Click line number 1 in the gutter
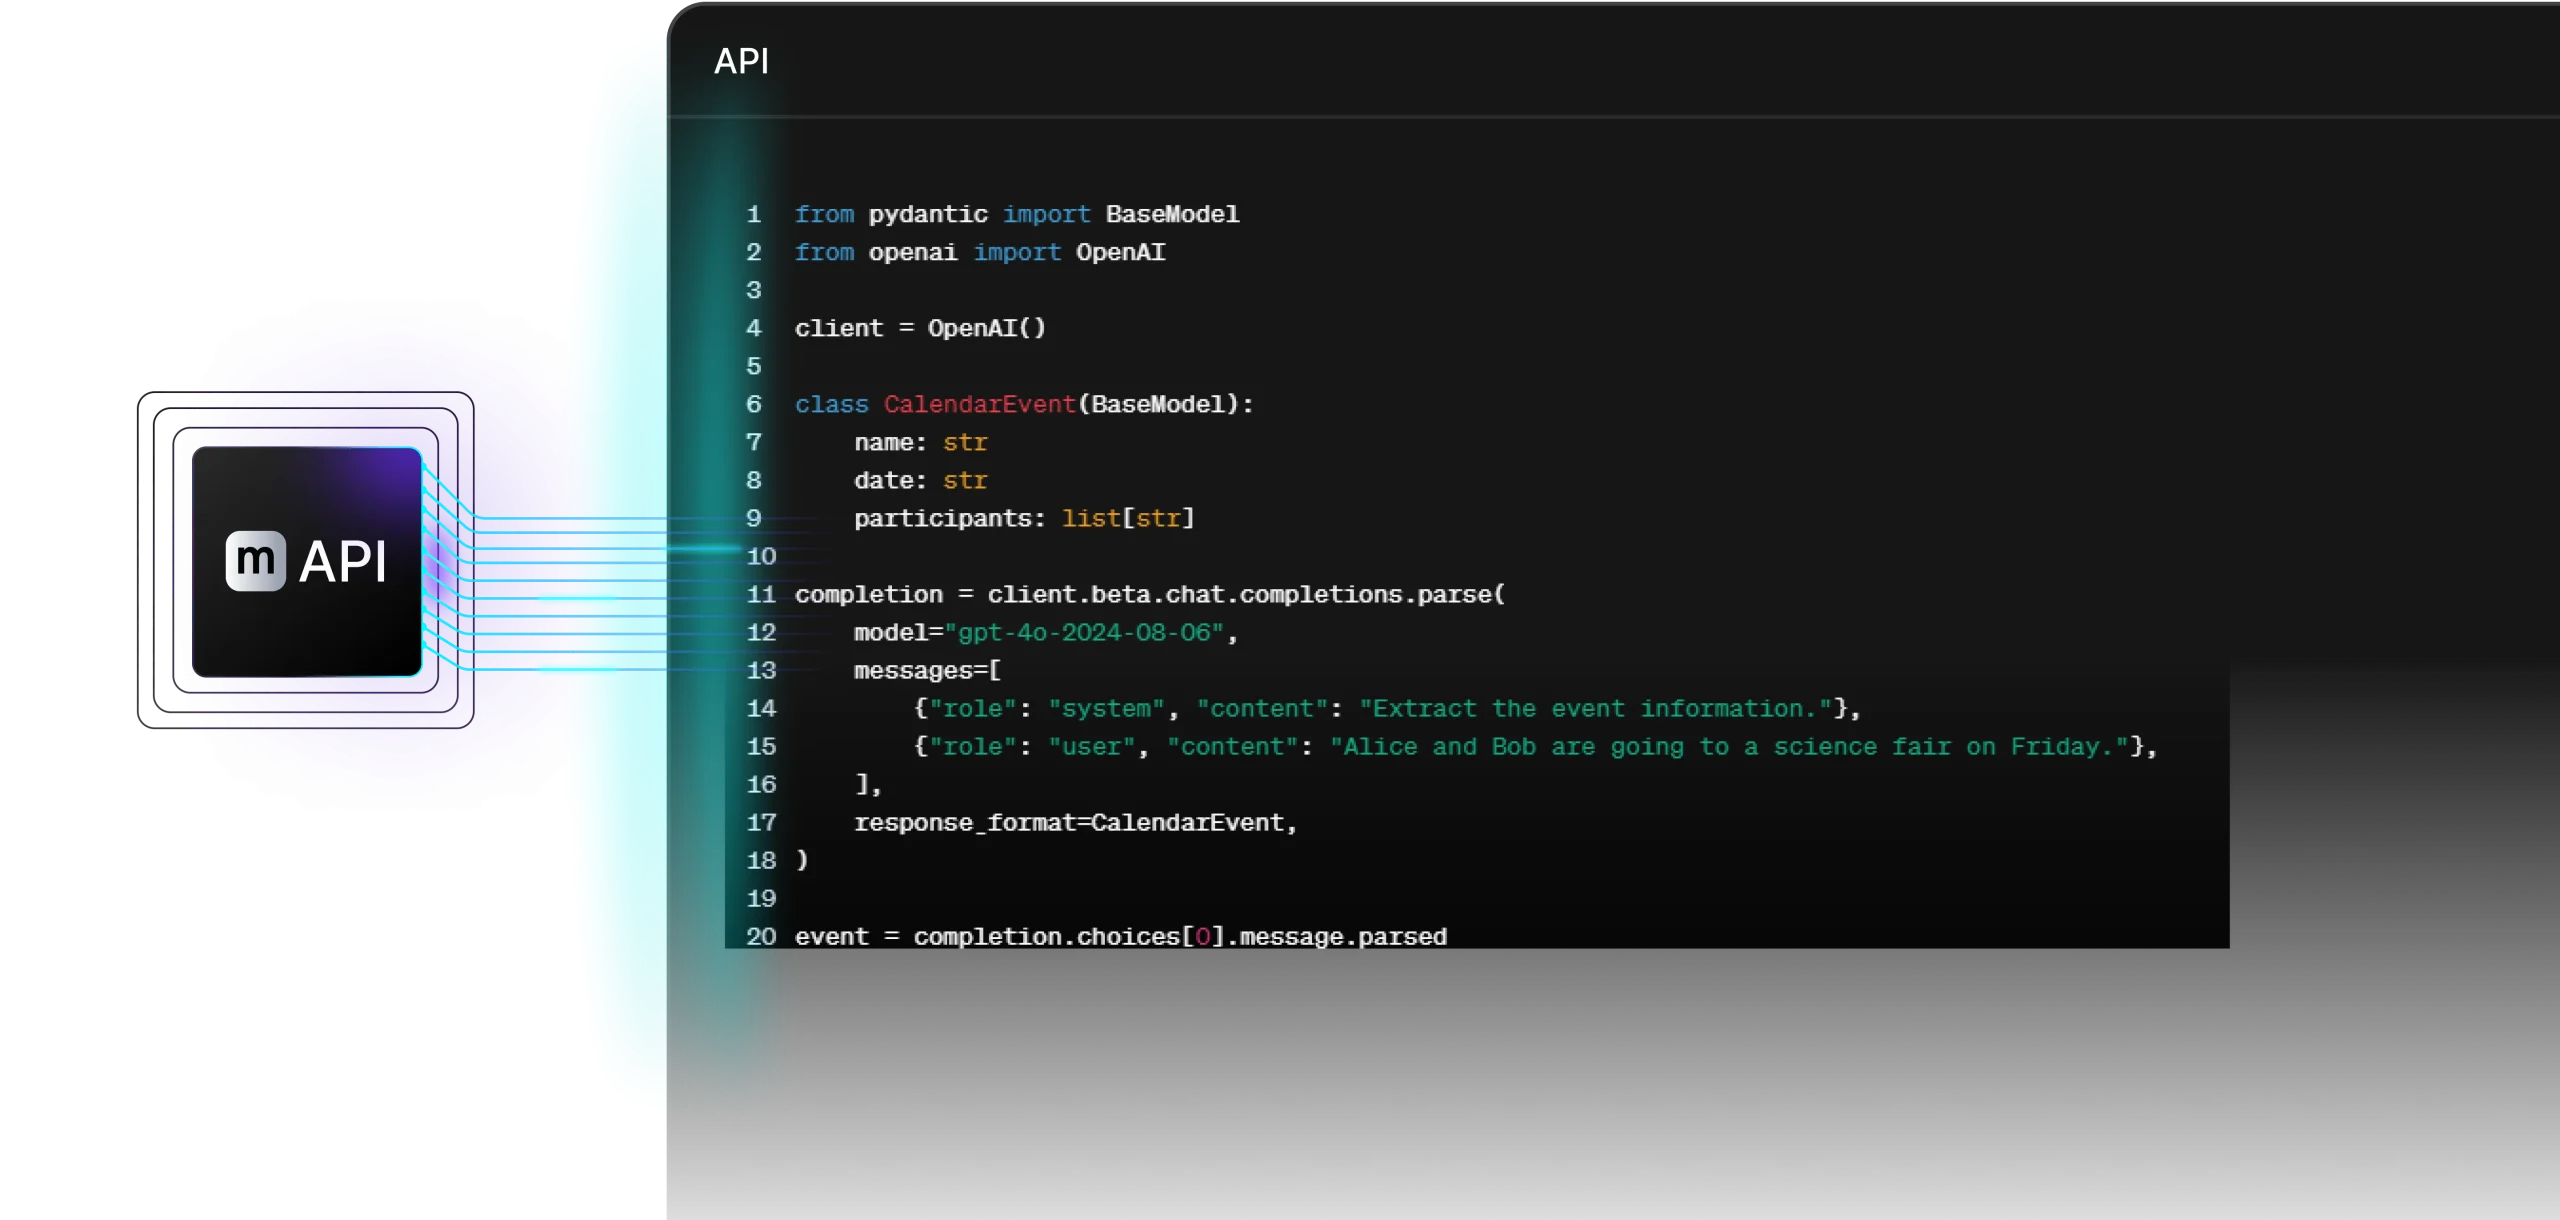Viewport: 2560px width, 1220px height. [753, 215]
